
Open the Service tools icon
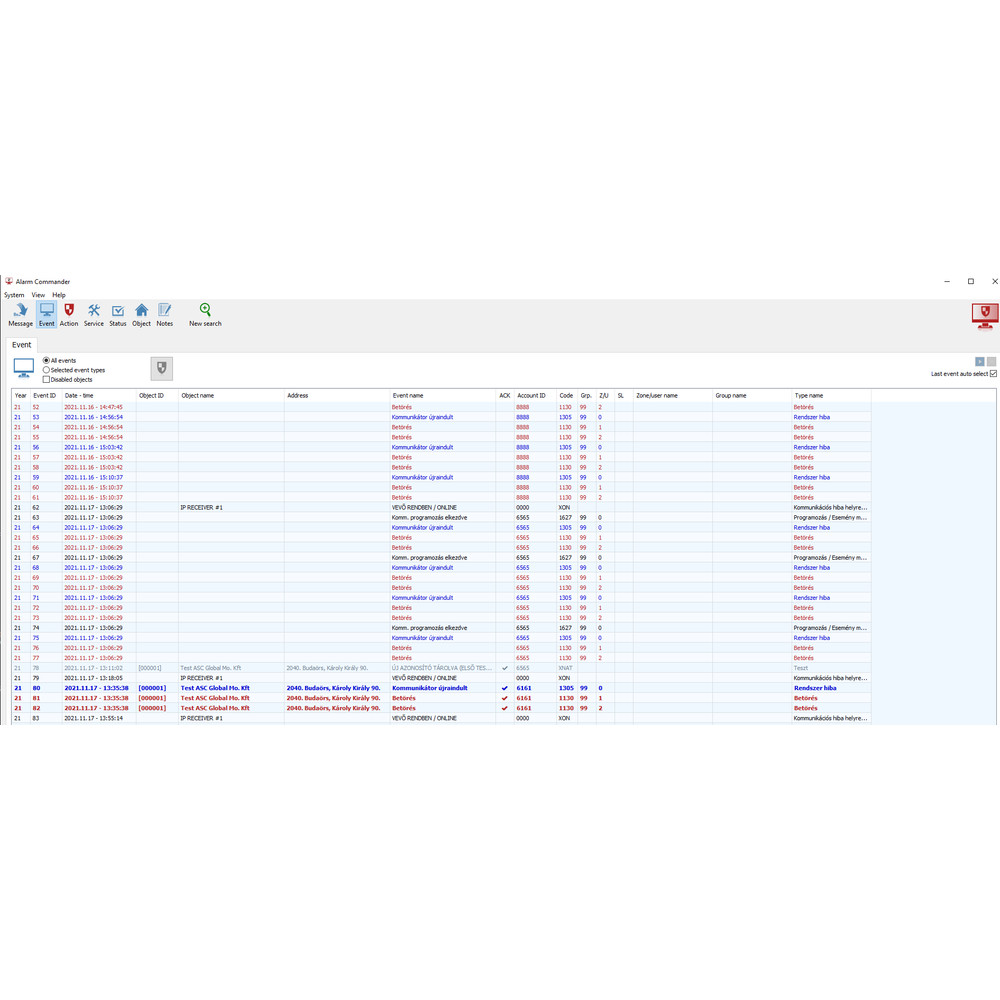94,315
